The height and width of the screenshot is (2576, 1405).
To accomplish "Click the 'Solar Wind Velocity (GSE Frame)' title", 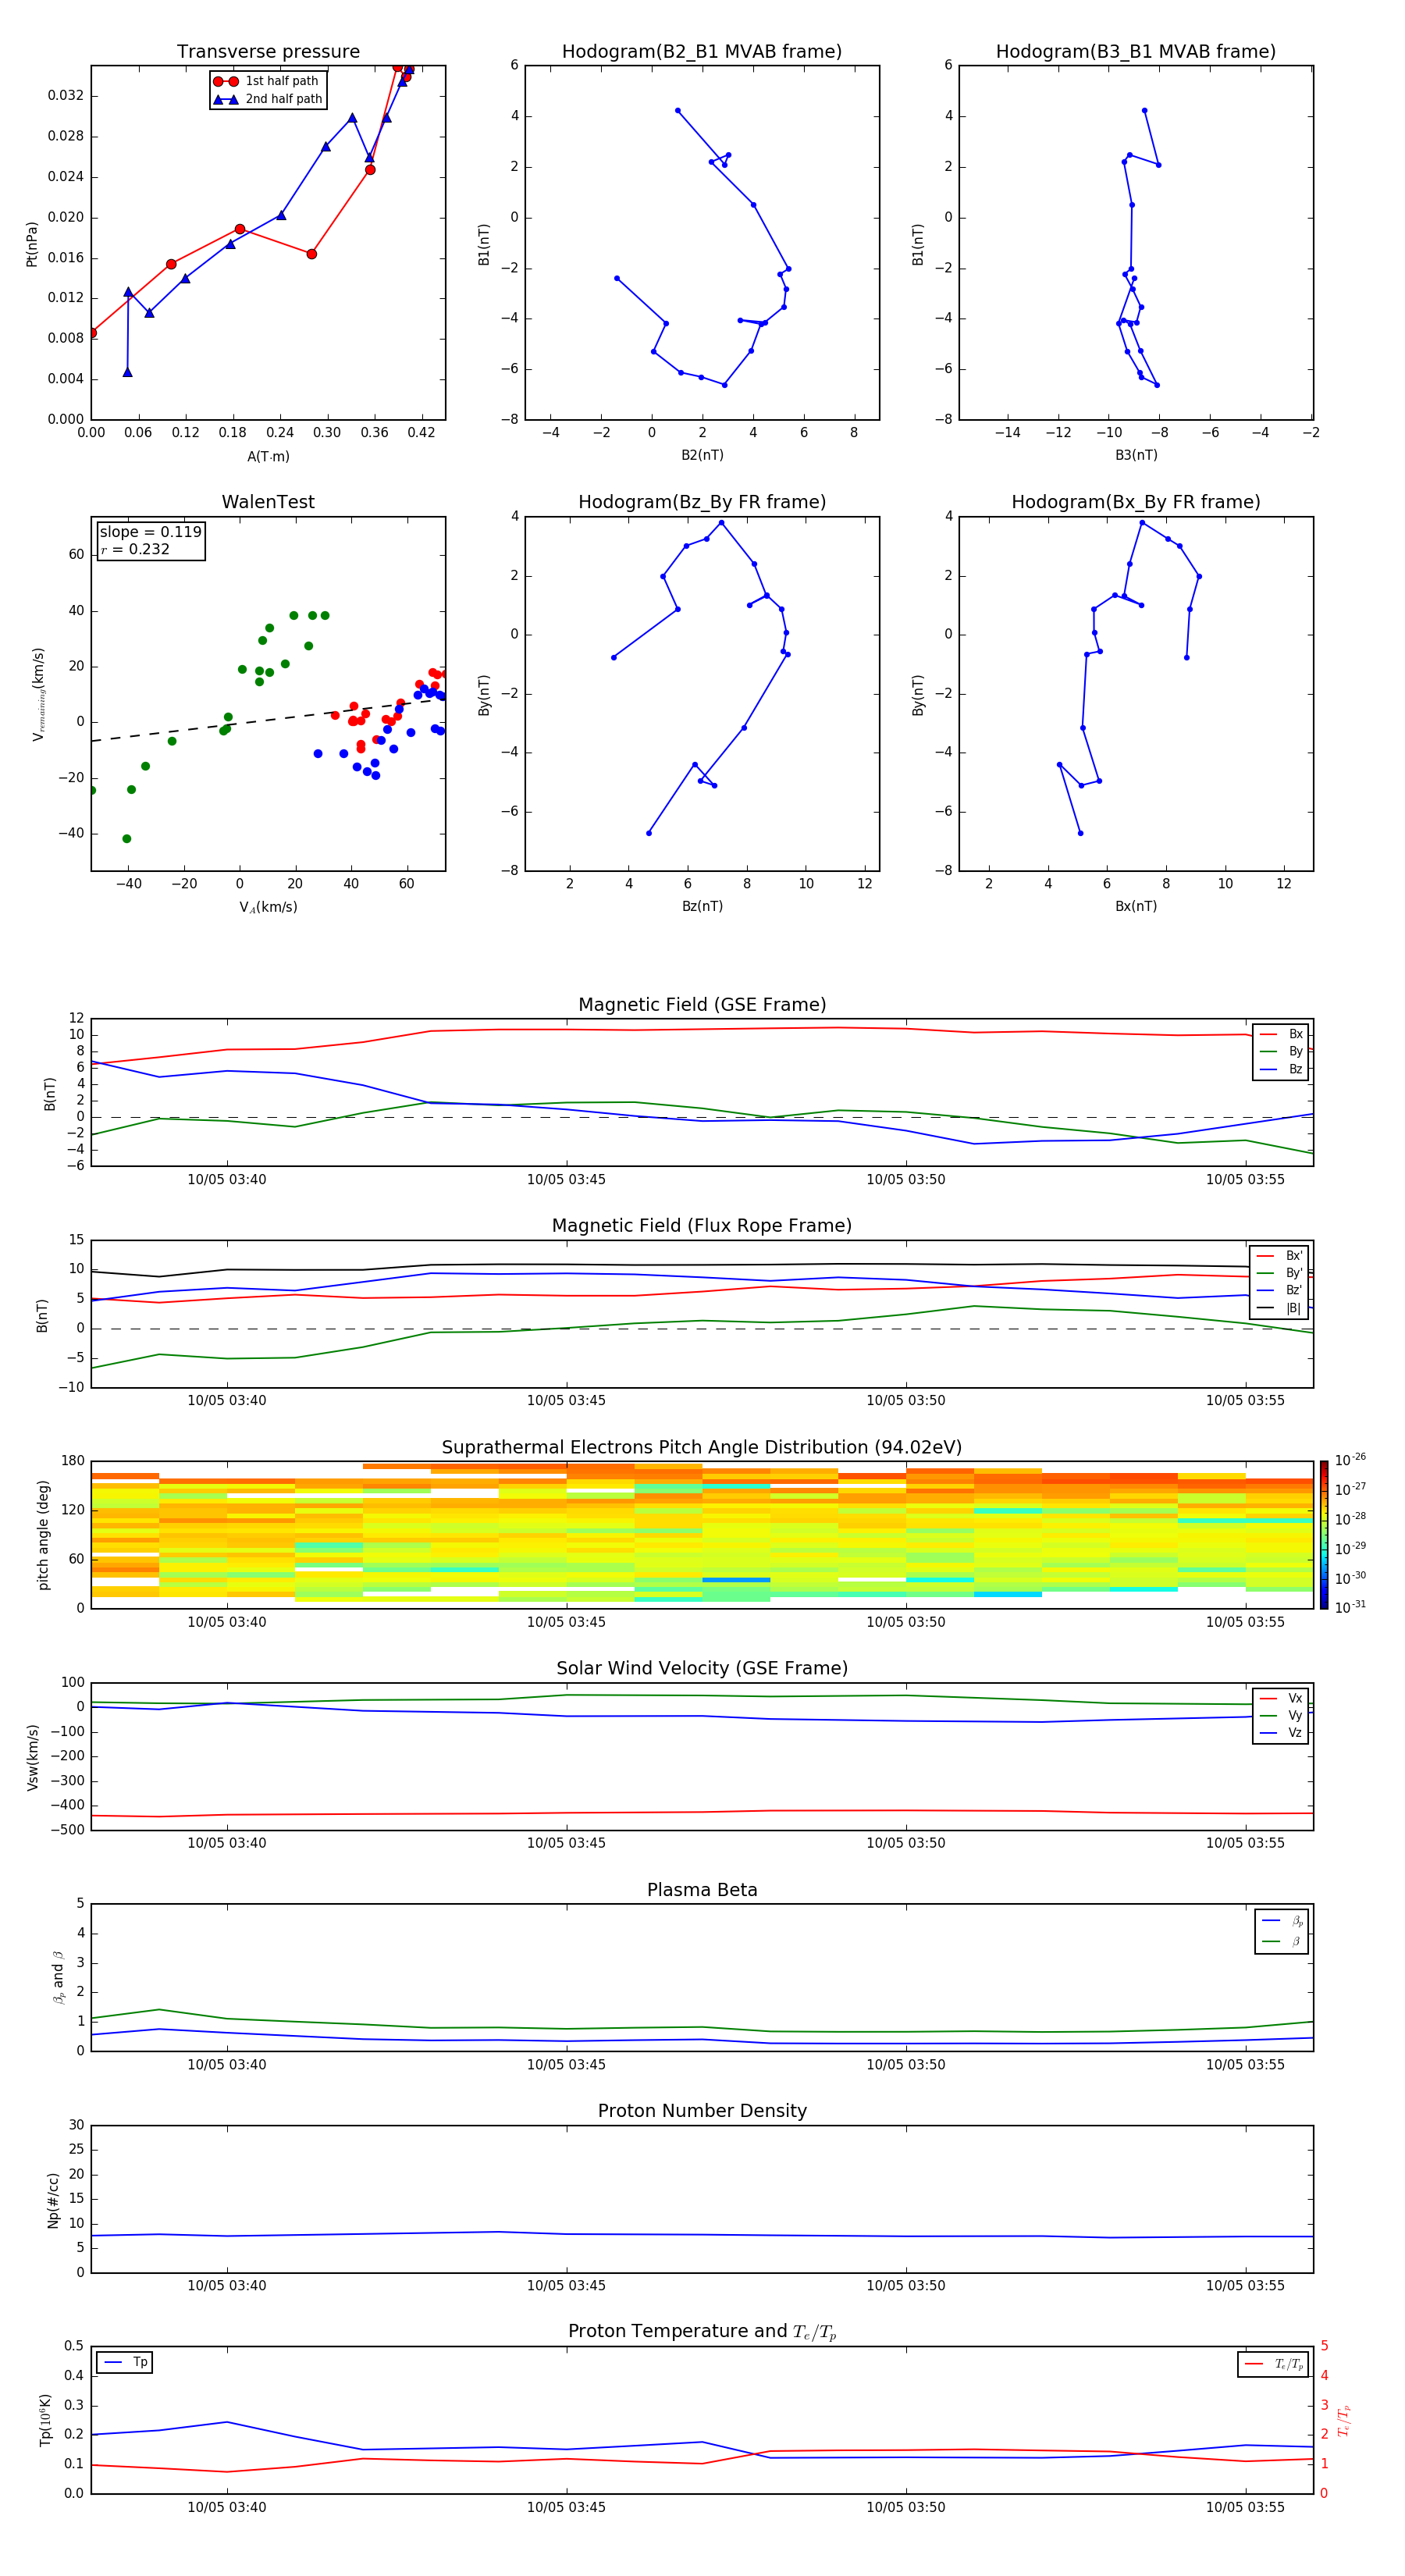I will 702,1668.
